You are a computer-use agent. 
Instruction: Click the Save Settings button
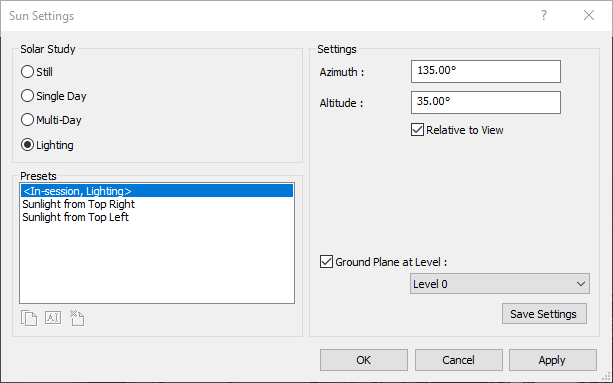[x=544, y=314]
